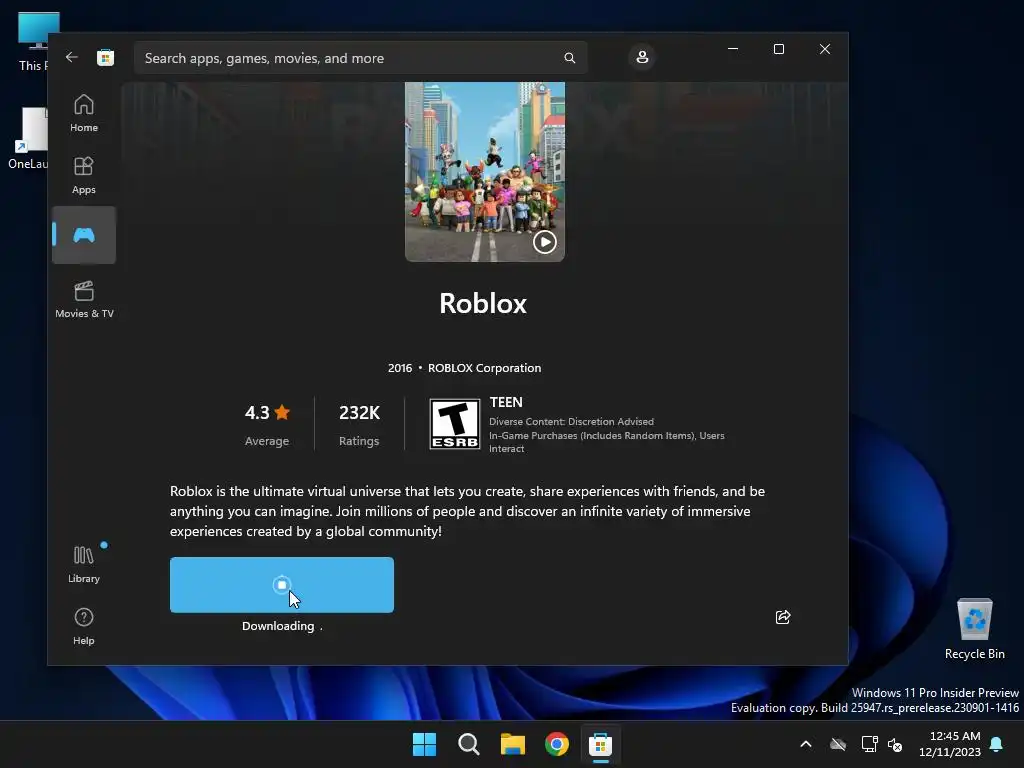Open notifications bell icon
Screen dimensions: 1024x768
997,744
